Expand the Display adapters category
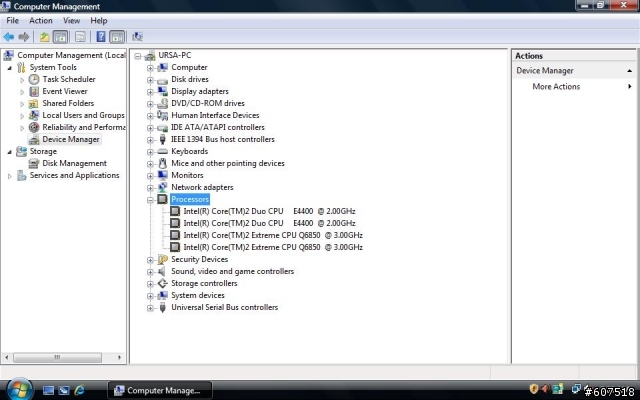640x400 pixels. click(x=150, y=92)
